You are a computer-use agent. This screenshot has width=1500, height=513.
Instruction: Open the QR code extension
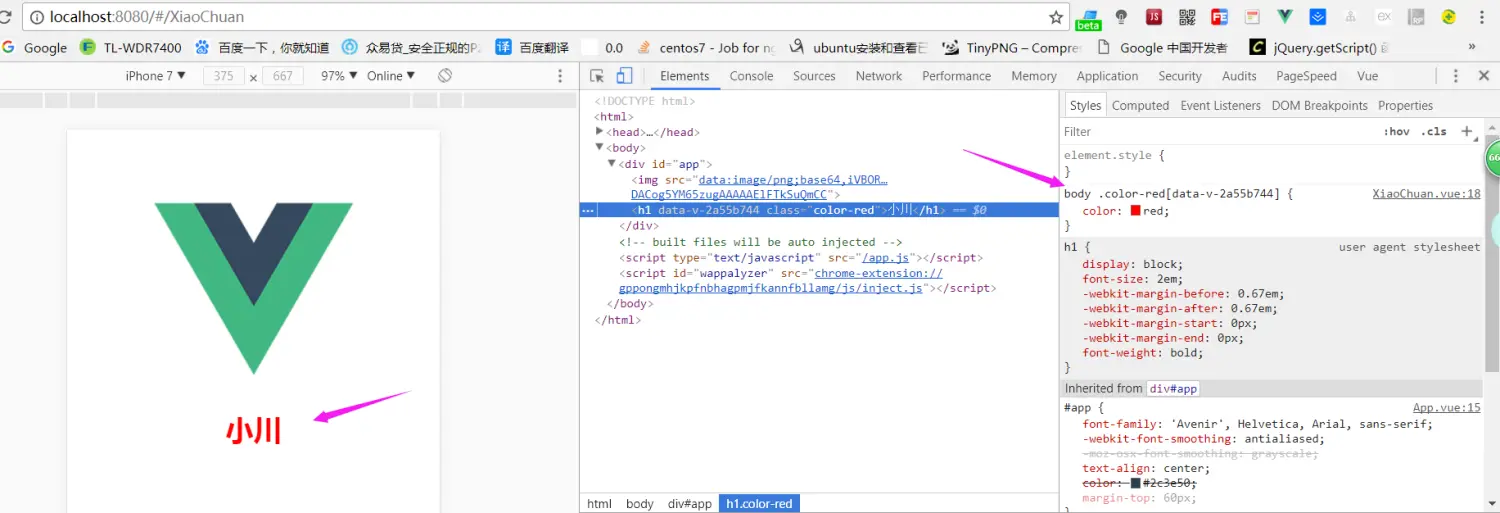[x=1187, y=17]
